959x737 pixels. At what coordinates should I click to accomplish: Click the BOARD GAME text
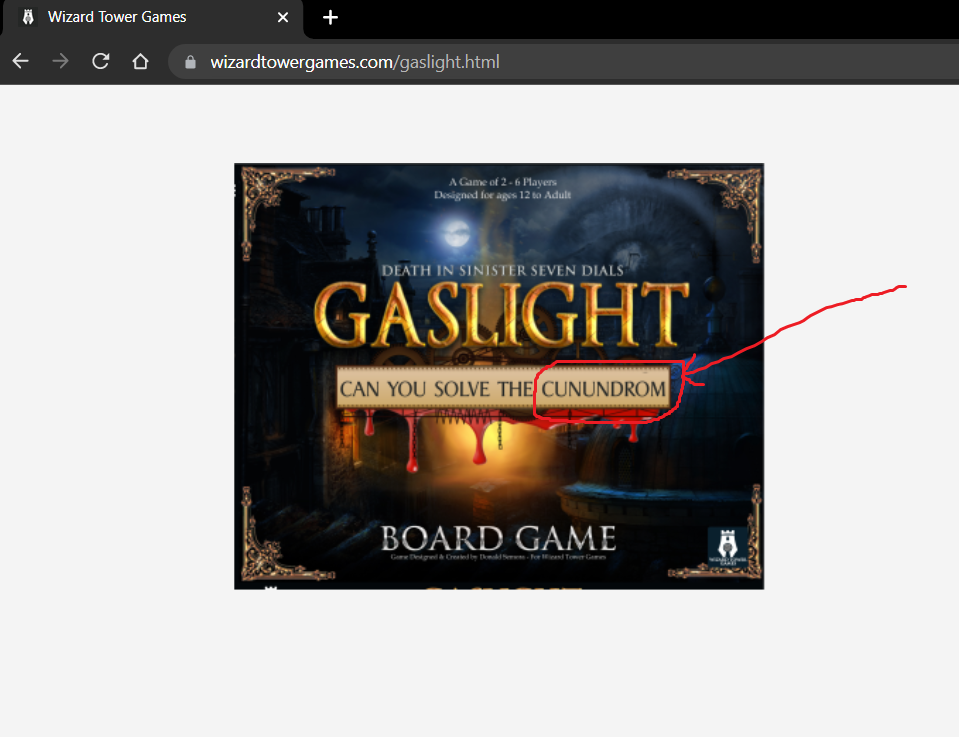click(x=498, y=538)
